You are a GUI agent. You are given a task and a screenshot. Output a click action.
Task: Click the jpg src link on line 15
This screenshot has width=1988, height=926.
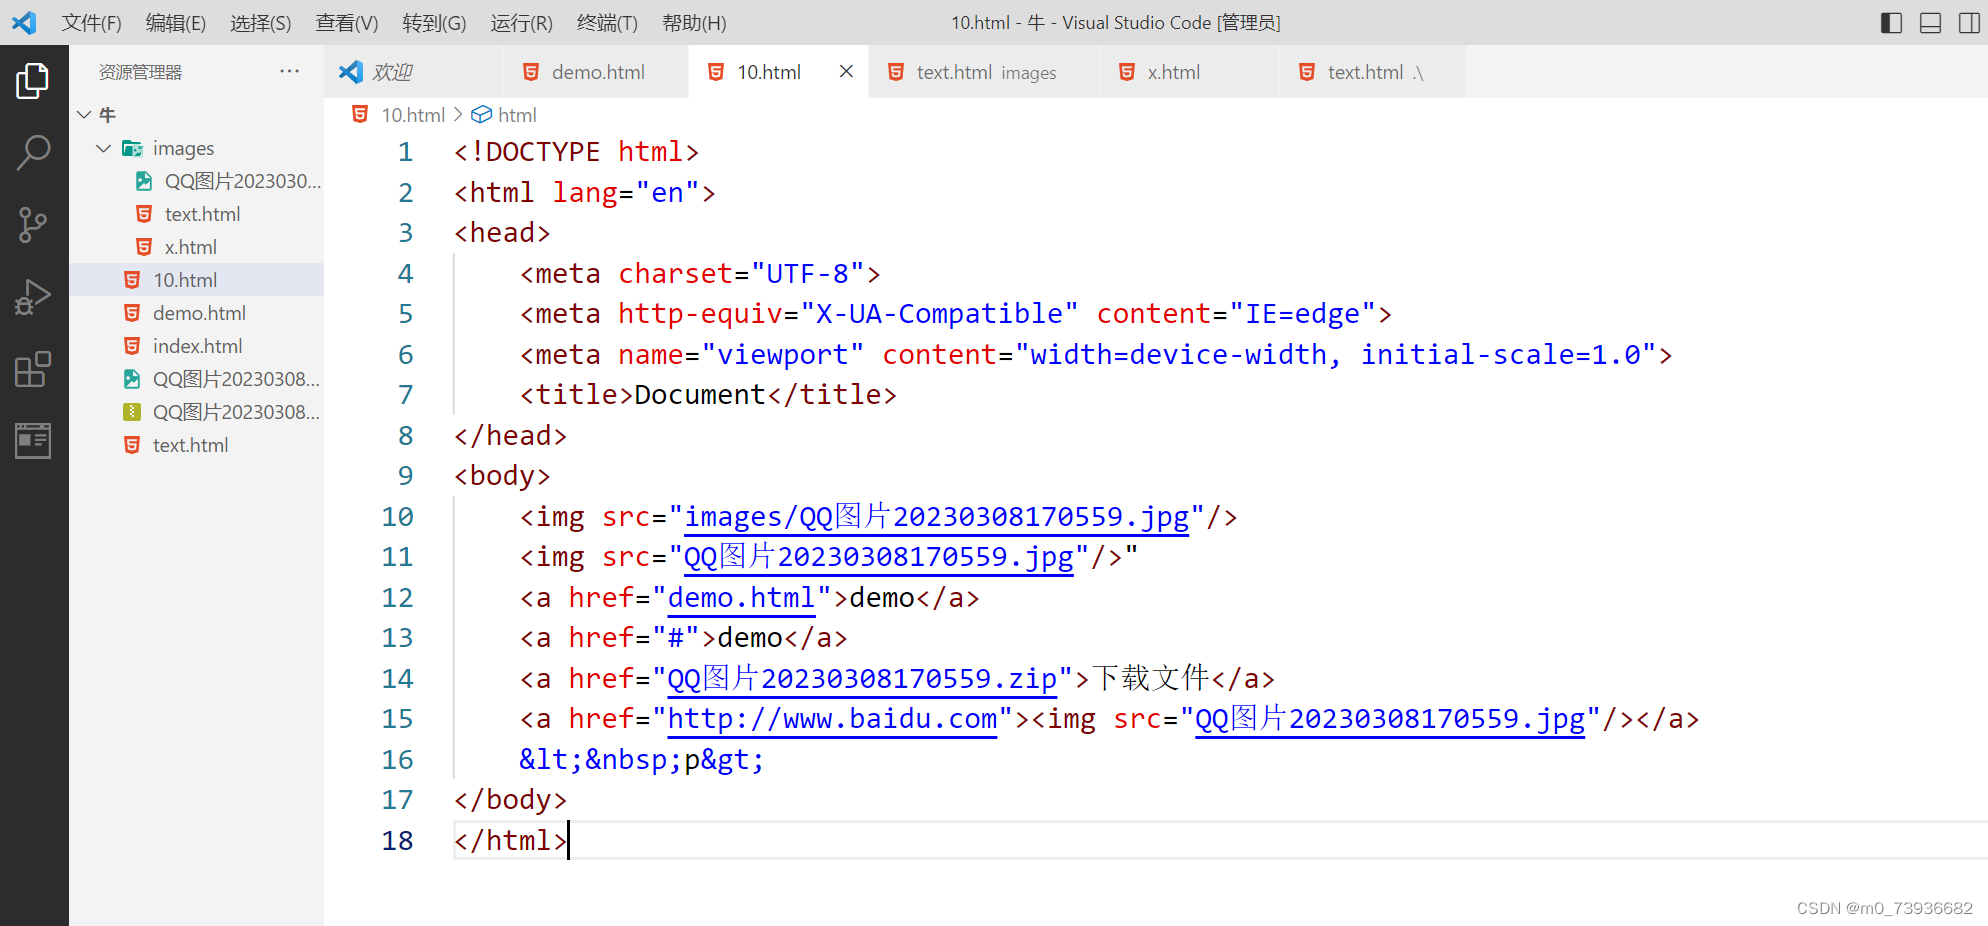pyautogui.click(x=1390, y=719)
